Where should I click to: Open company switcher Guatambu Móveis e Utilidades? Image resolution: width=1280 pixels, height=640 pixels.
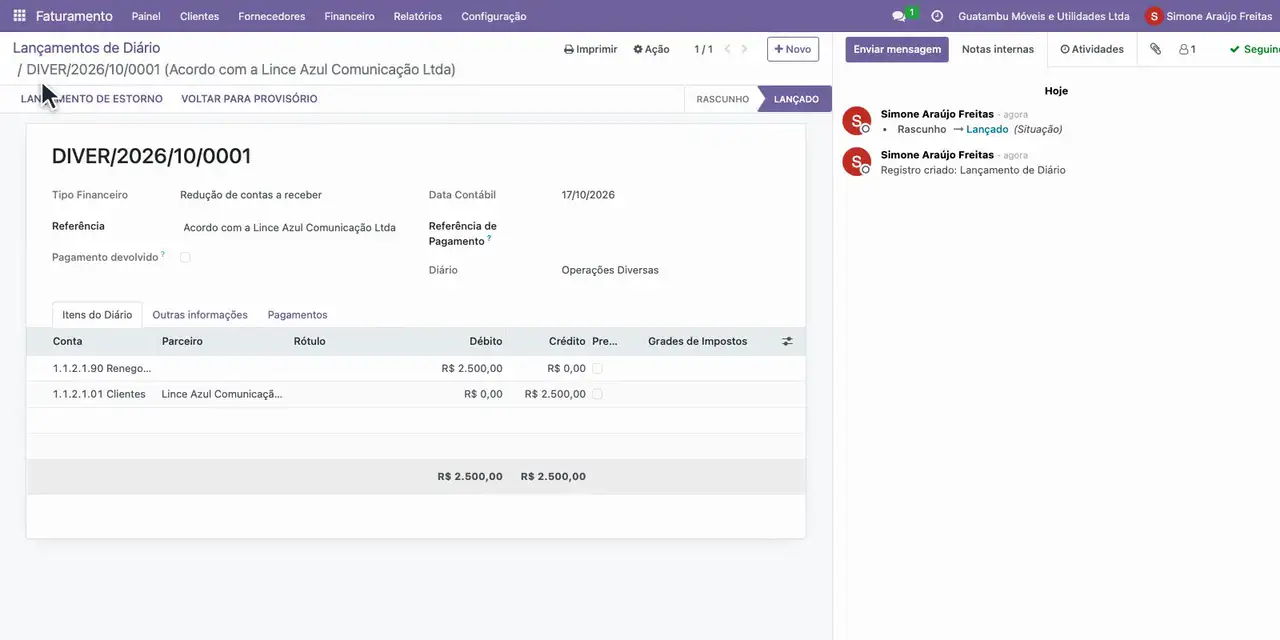pyautogui.click(x=1044, y=16)
